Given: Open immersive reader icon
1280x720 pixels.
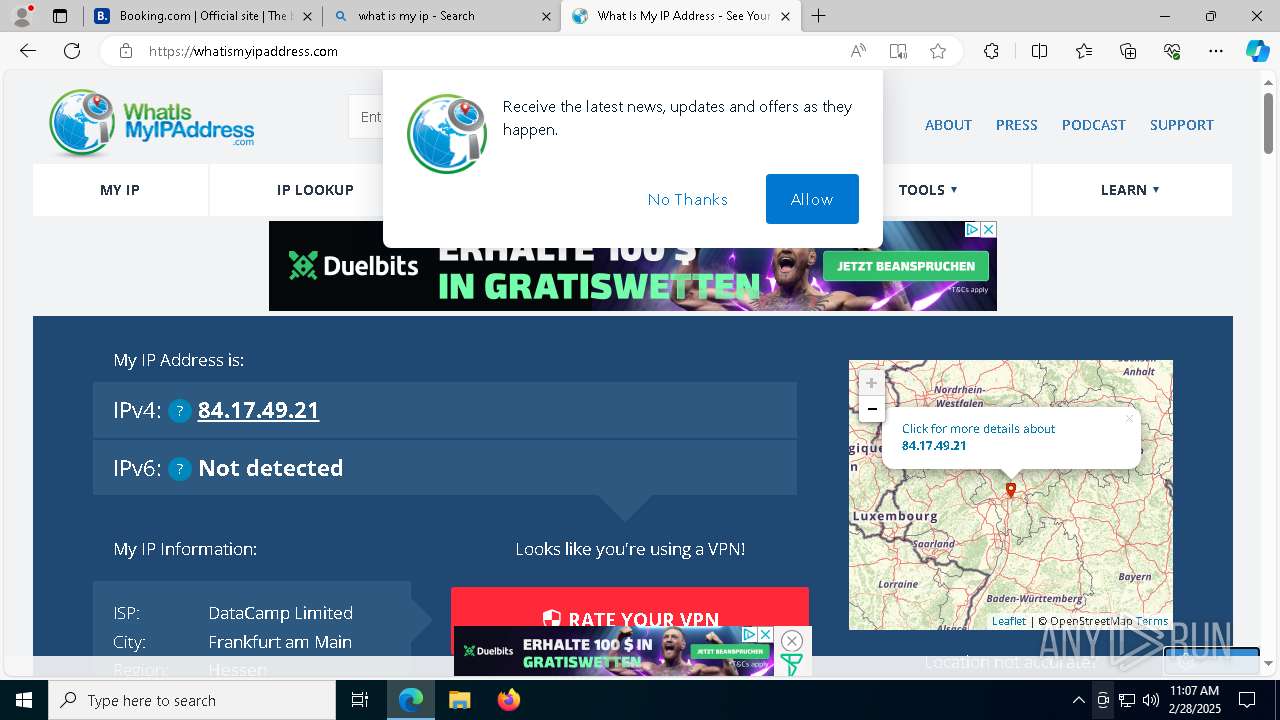Looking at the screenshot, I should pyautogui.click(x=898, y=51).
